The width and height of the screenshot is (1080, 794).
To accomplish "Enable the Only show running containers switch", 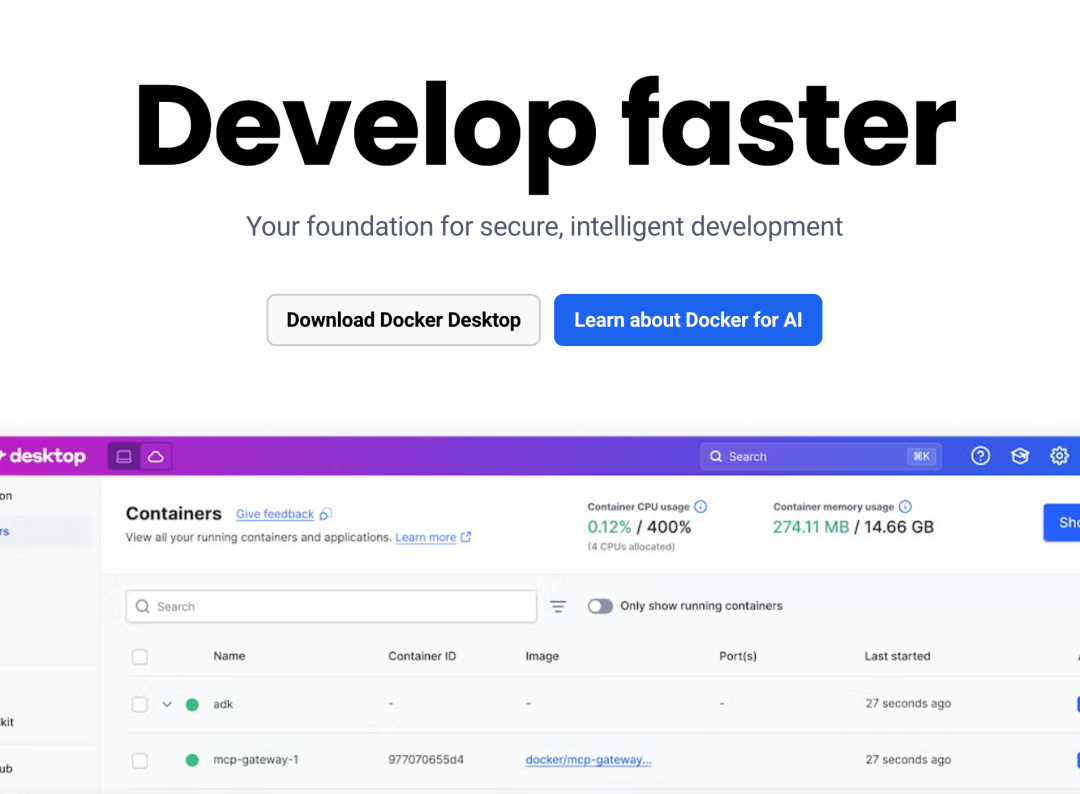I will tap(601, 606).
